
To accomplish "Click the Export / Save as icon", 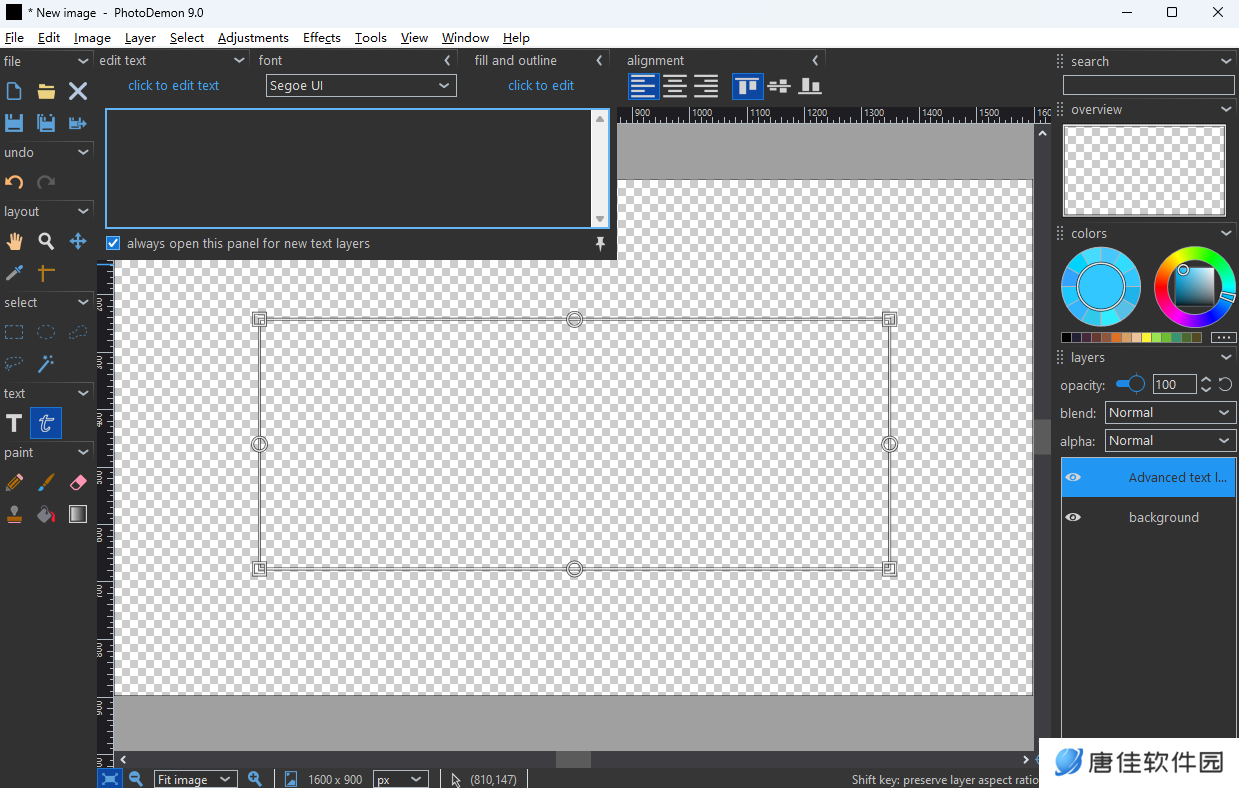I will click(78, 123).
